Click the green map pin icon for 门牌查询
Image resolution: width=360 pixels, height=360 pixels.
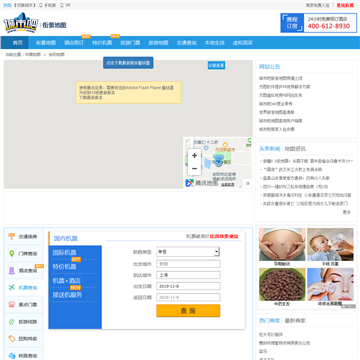click(12, 253)
